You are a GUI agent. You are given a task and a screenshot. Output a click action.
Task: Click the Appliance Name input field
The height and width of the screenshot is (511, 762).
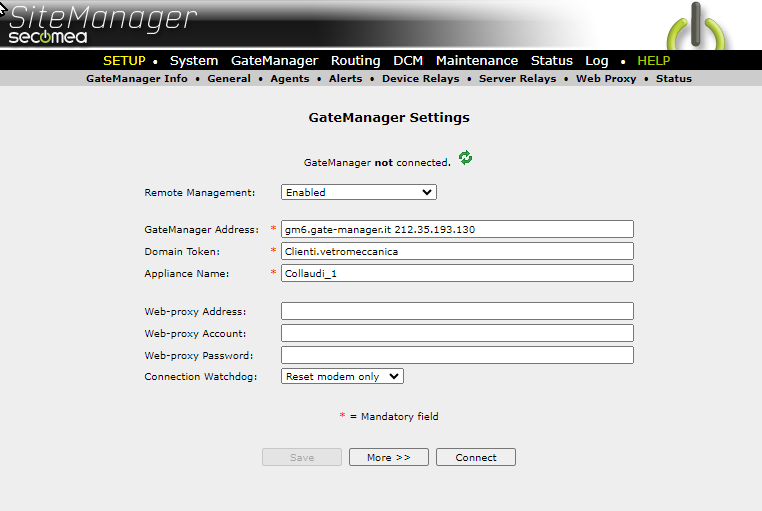point(457,273)
